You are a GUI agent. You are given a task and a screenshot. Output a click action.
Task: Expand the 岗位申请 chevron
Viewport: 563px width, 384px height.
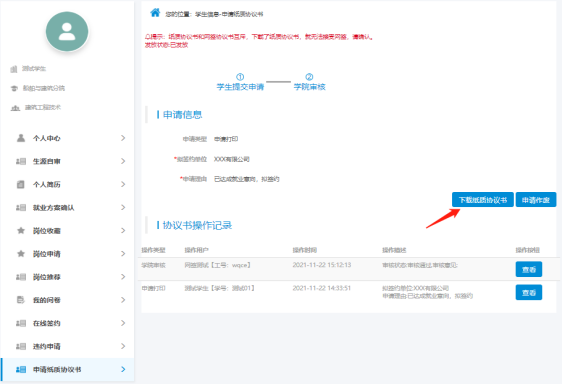click(123, 254)
